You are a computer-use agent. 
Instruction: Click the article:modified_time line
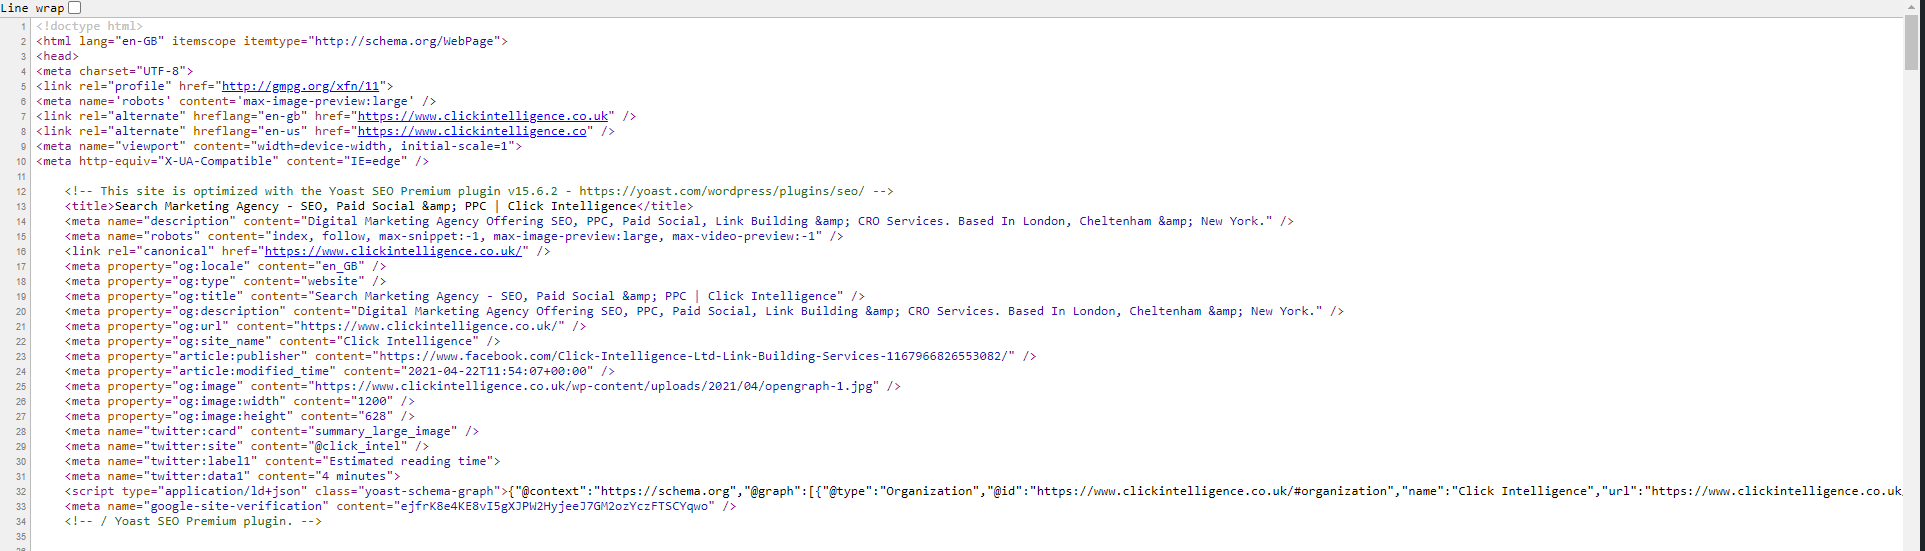coord(340,371)
